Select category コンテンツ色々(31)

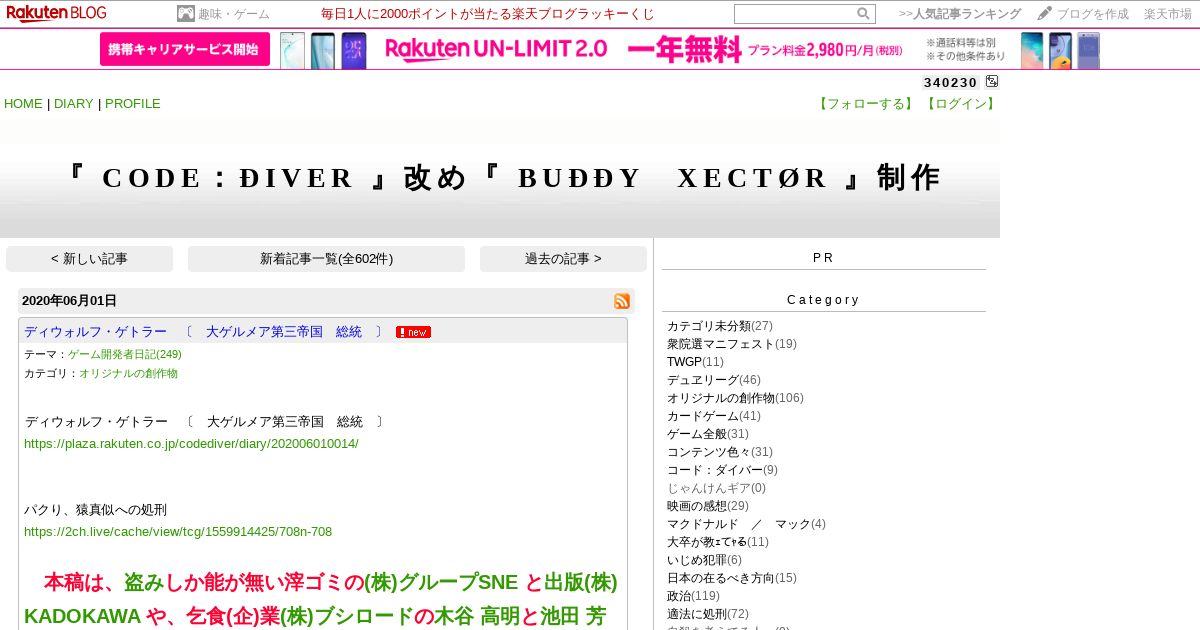(720, 452)
